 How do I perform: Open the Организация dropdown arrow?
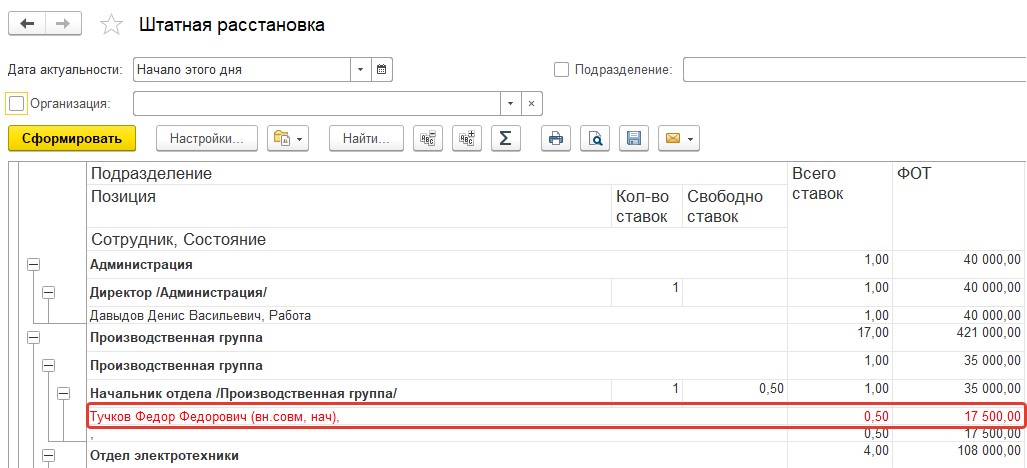tap(511, 103)
